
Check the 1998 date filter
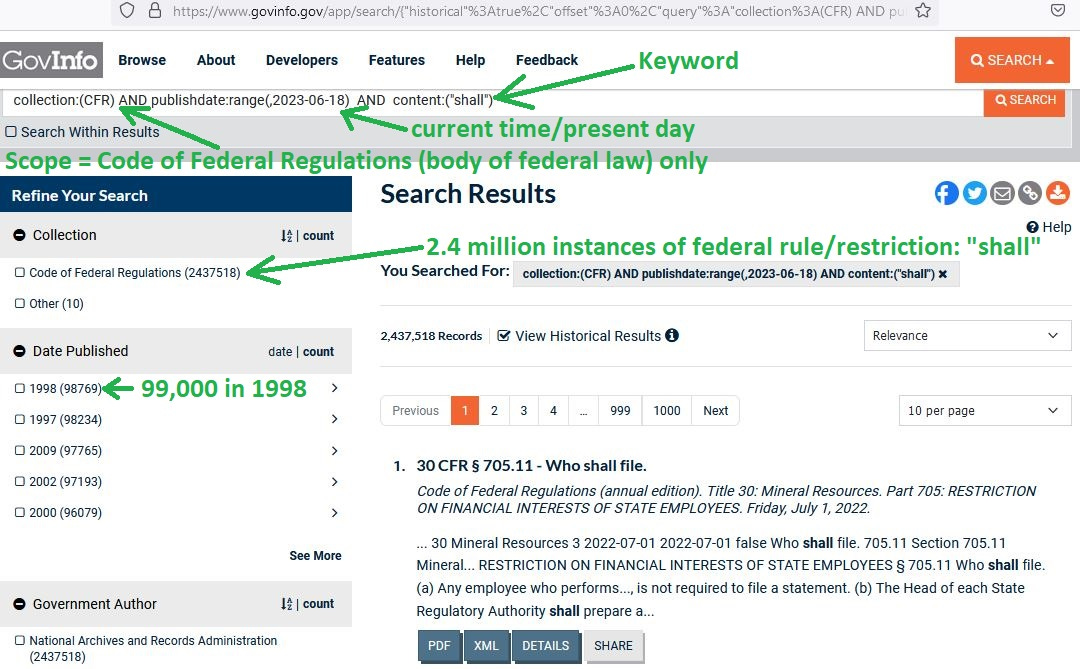click(20, 389)
